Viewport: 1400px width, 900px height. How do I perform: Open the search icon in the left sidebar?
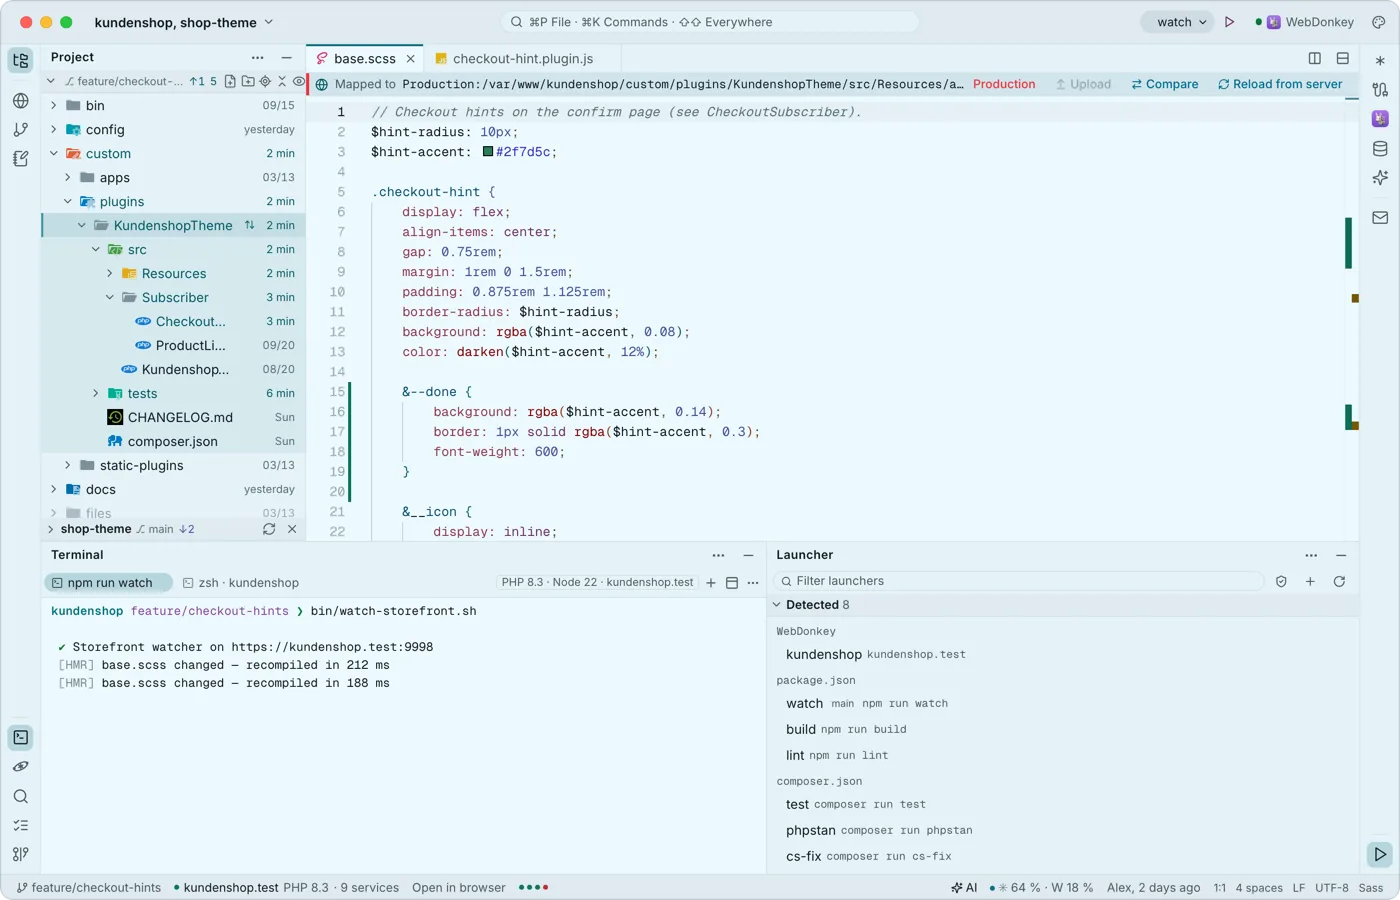pyautogui.click(x=21, y=796)
